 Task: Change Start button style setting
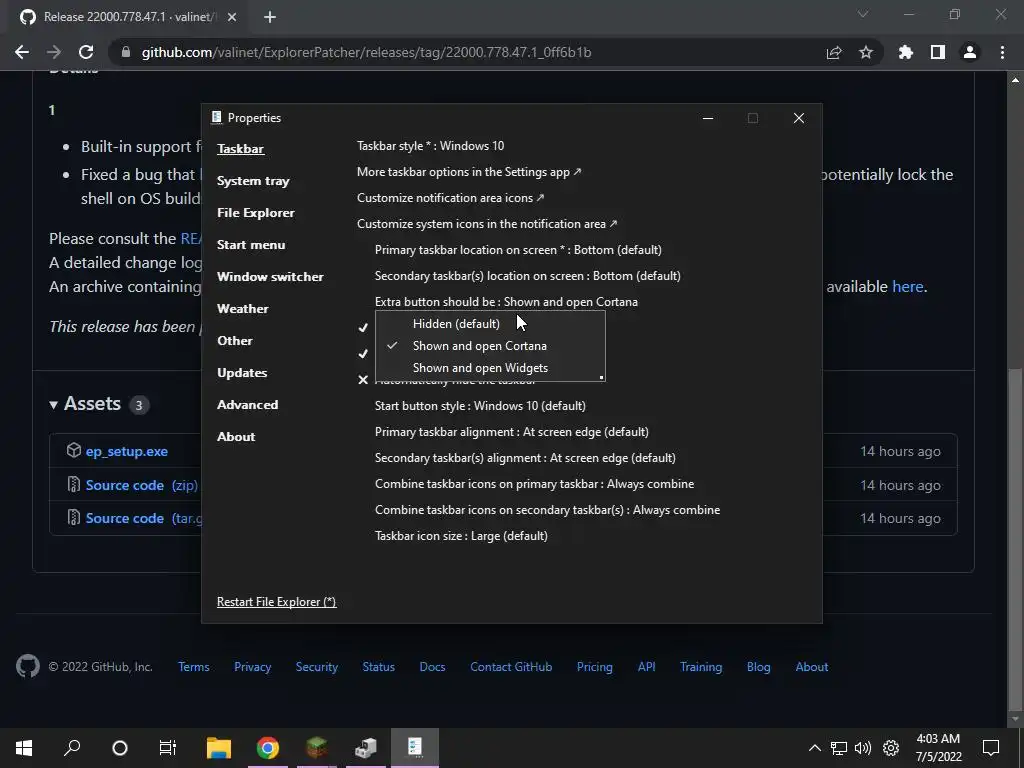[480, 406]
